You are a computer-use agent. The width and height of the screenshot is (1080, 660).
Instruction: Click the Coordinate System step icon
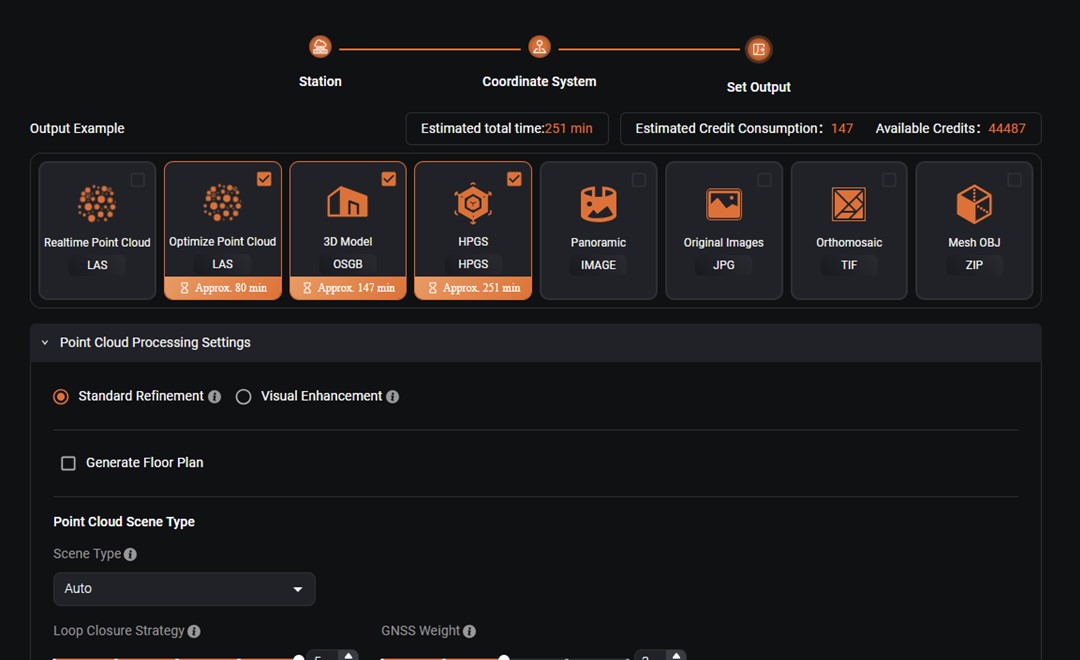539,47
